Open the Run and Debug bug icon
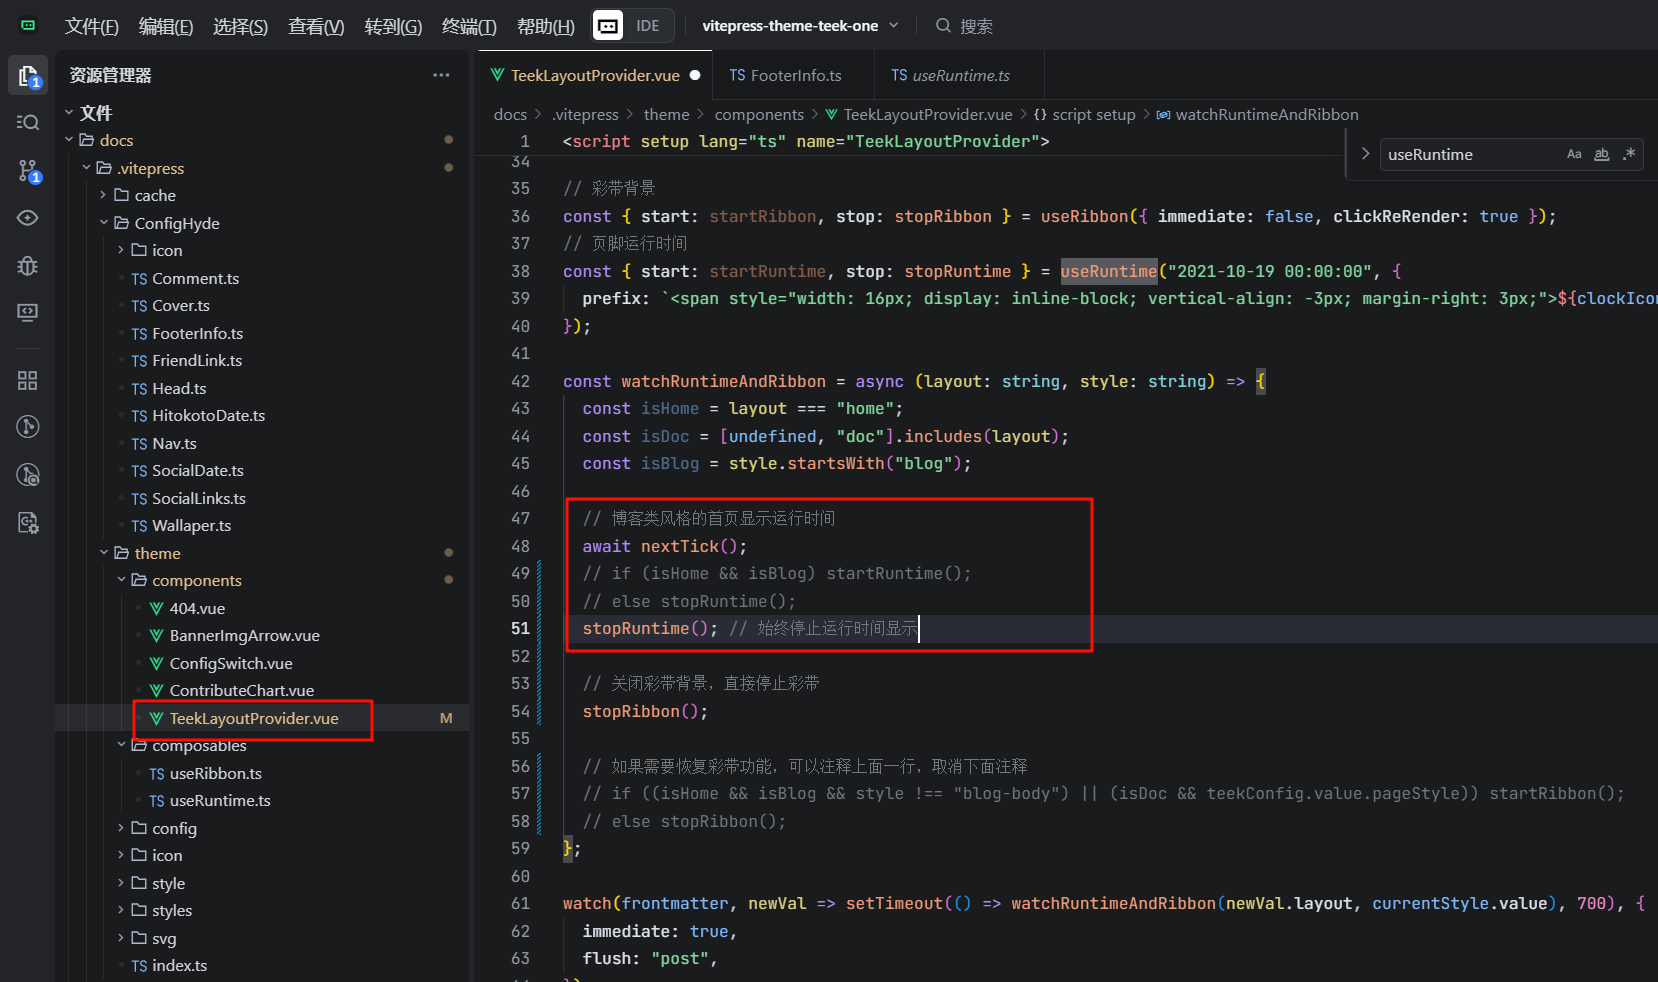The height and width of the screenshot is (982, 1658). (28, 265)
